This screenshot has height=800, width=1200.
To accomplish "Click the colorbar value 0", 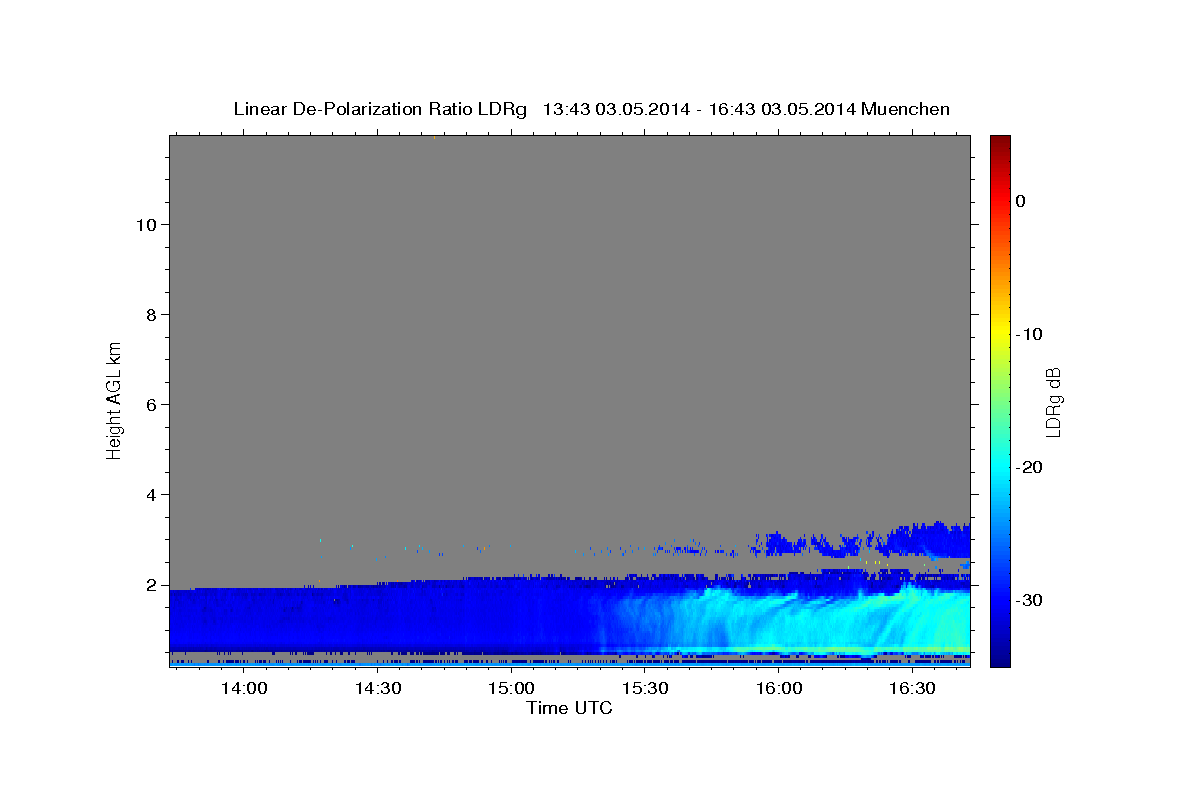I will tap(1020, 201).
